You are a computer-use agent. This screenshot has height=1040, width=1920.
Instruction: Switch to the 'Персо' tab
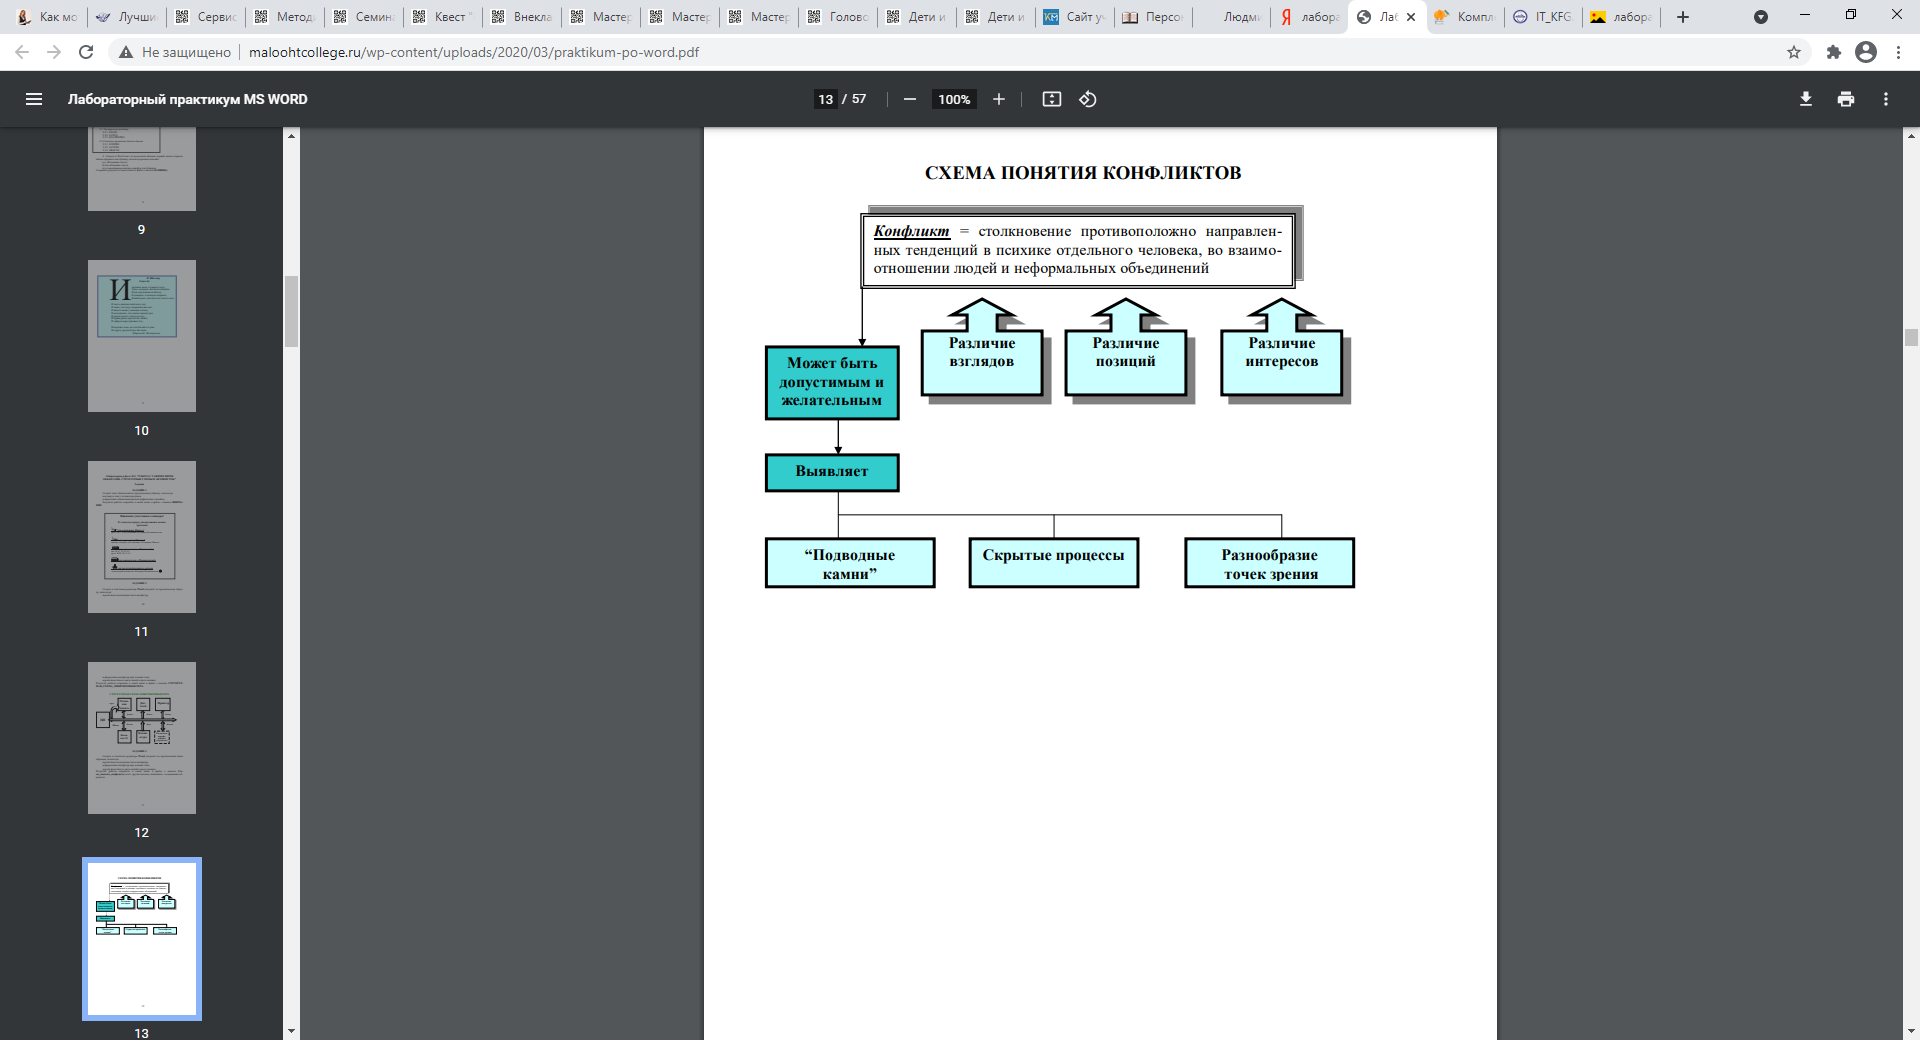(x=1154, y=17)
